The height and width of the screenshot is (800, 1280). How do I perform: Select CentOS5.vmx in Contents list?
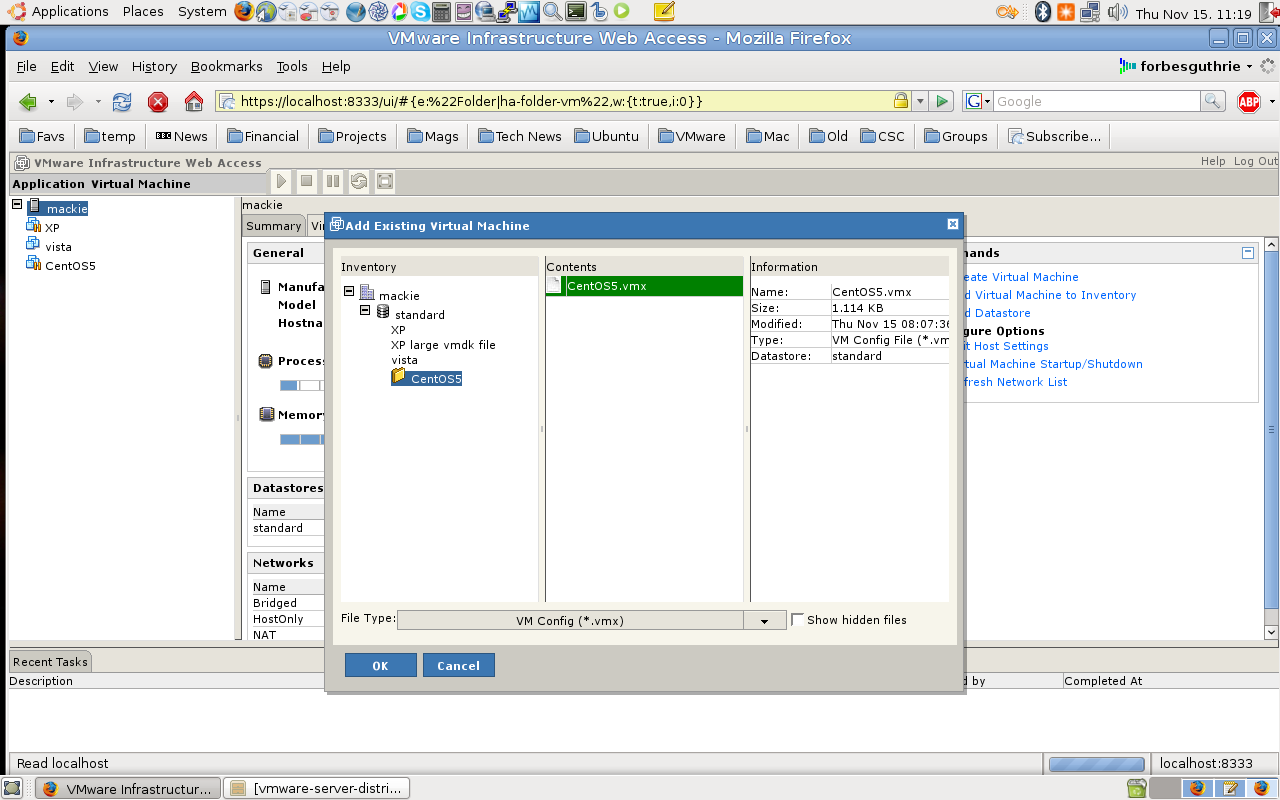(644, 286)
